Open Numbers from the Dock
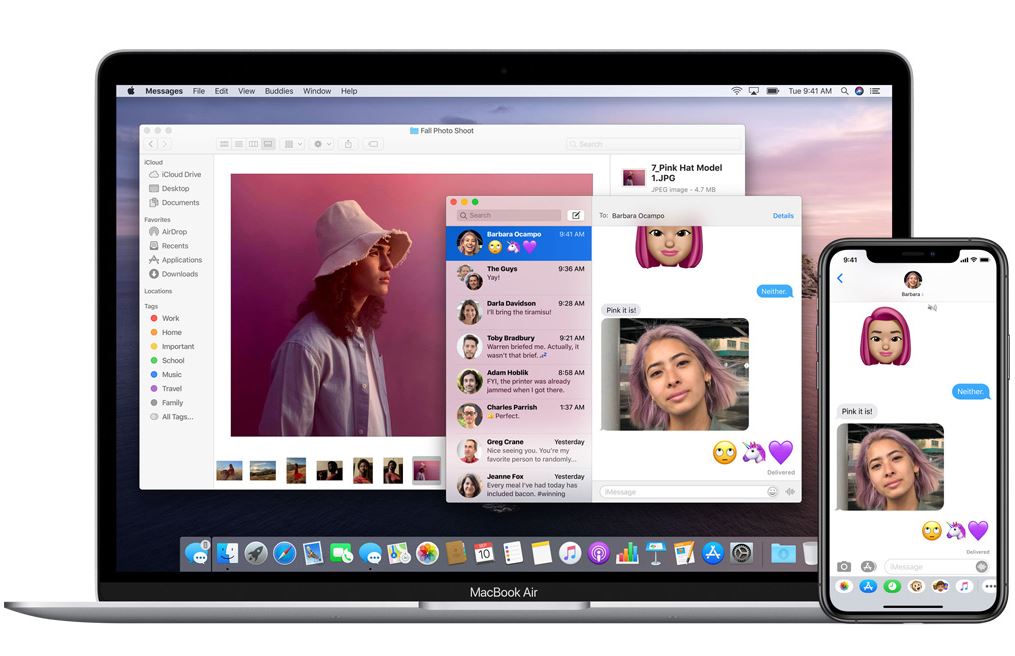Image resolution: width=1015 pixels, height=656 pixels. coord(627,554)
